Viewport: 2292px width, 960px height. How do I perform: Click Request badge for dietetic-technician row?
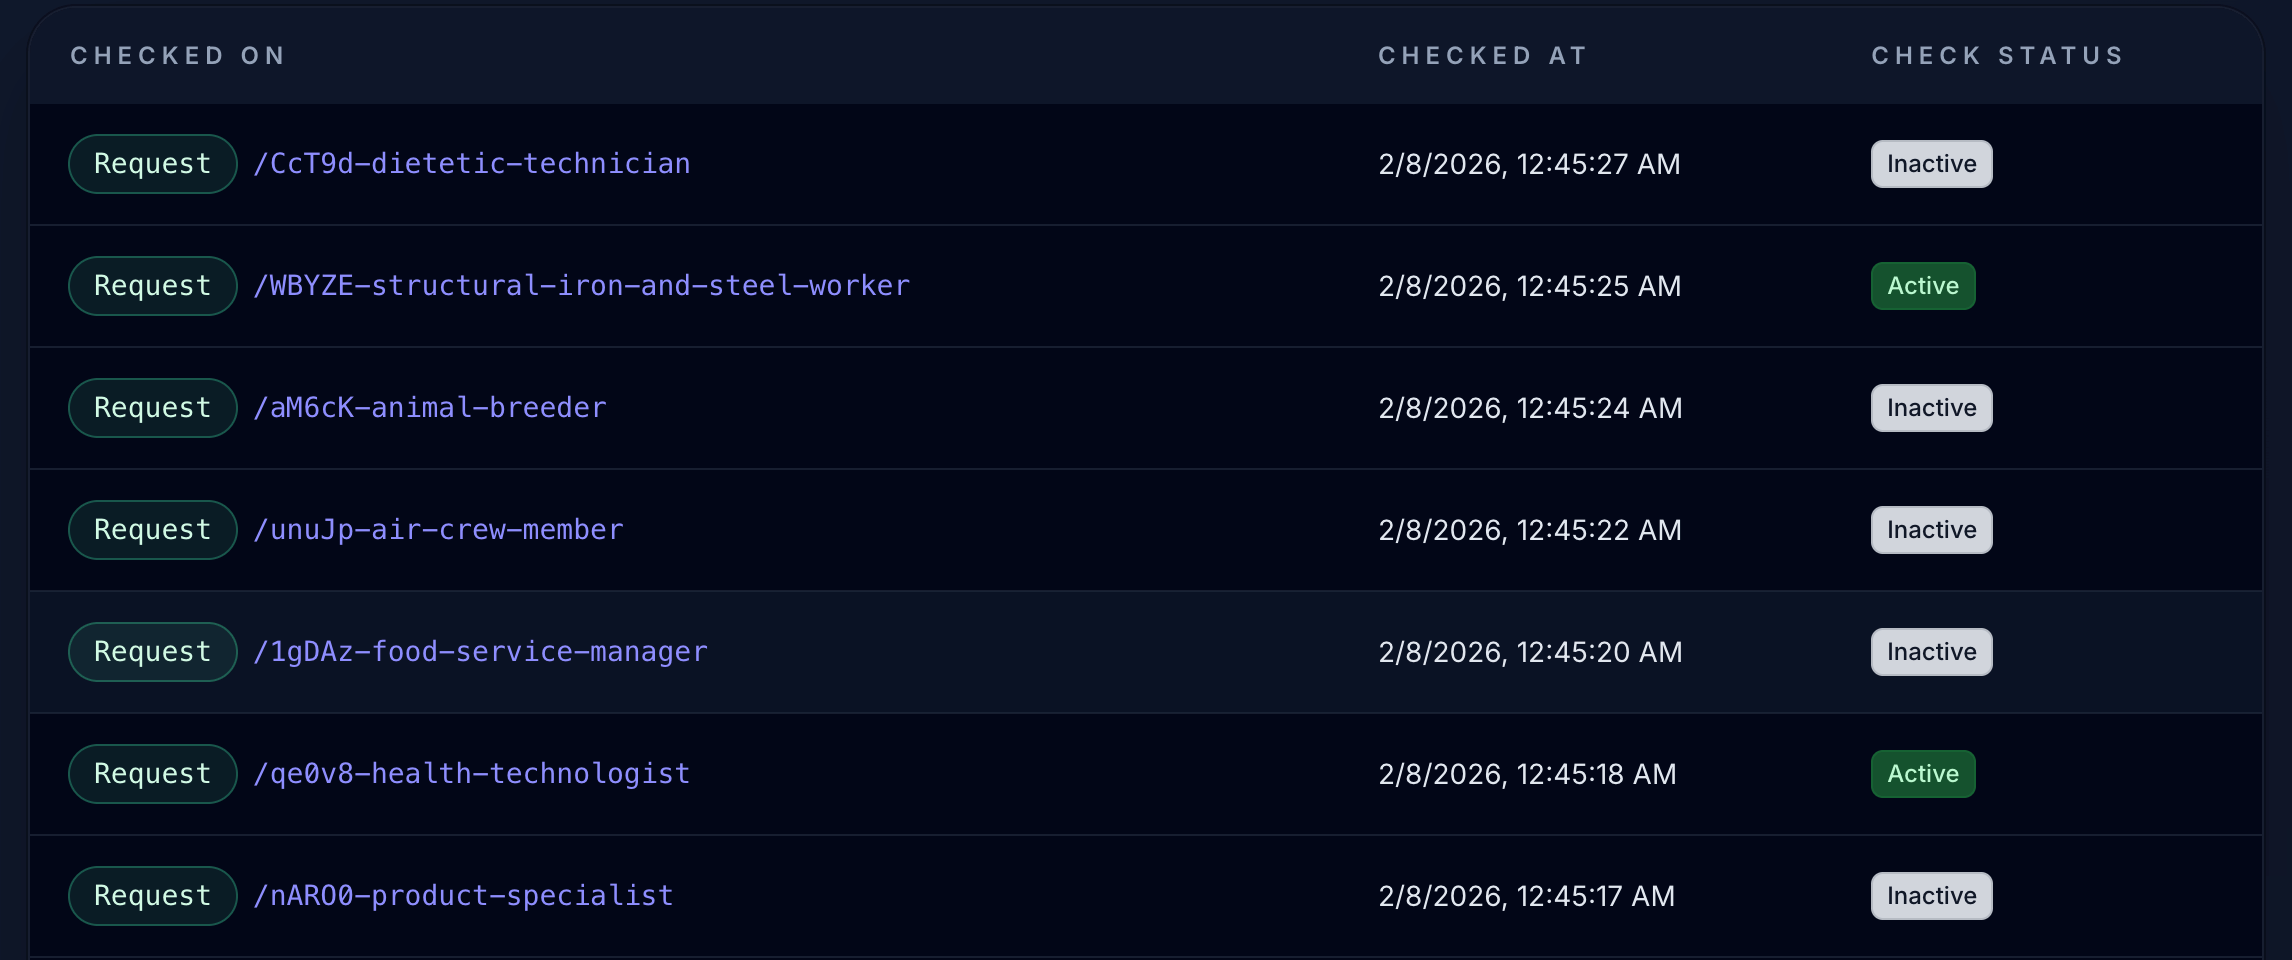[x=152, y=164]
